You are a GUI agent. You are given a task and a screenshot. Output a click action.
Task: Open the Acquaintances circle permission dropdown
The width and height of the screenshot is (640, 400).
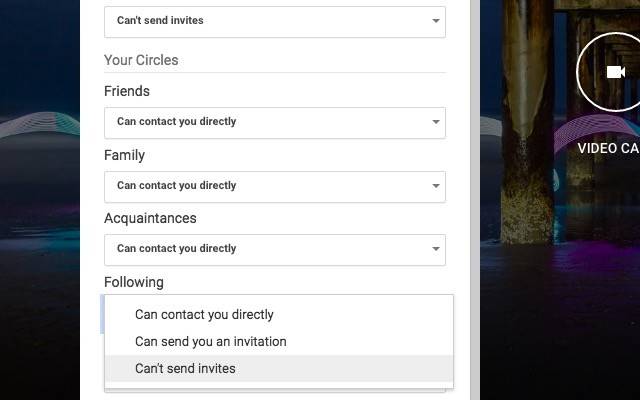[x=274, y=249]
